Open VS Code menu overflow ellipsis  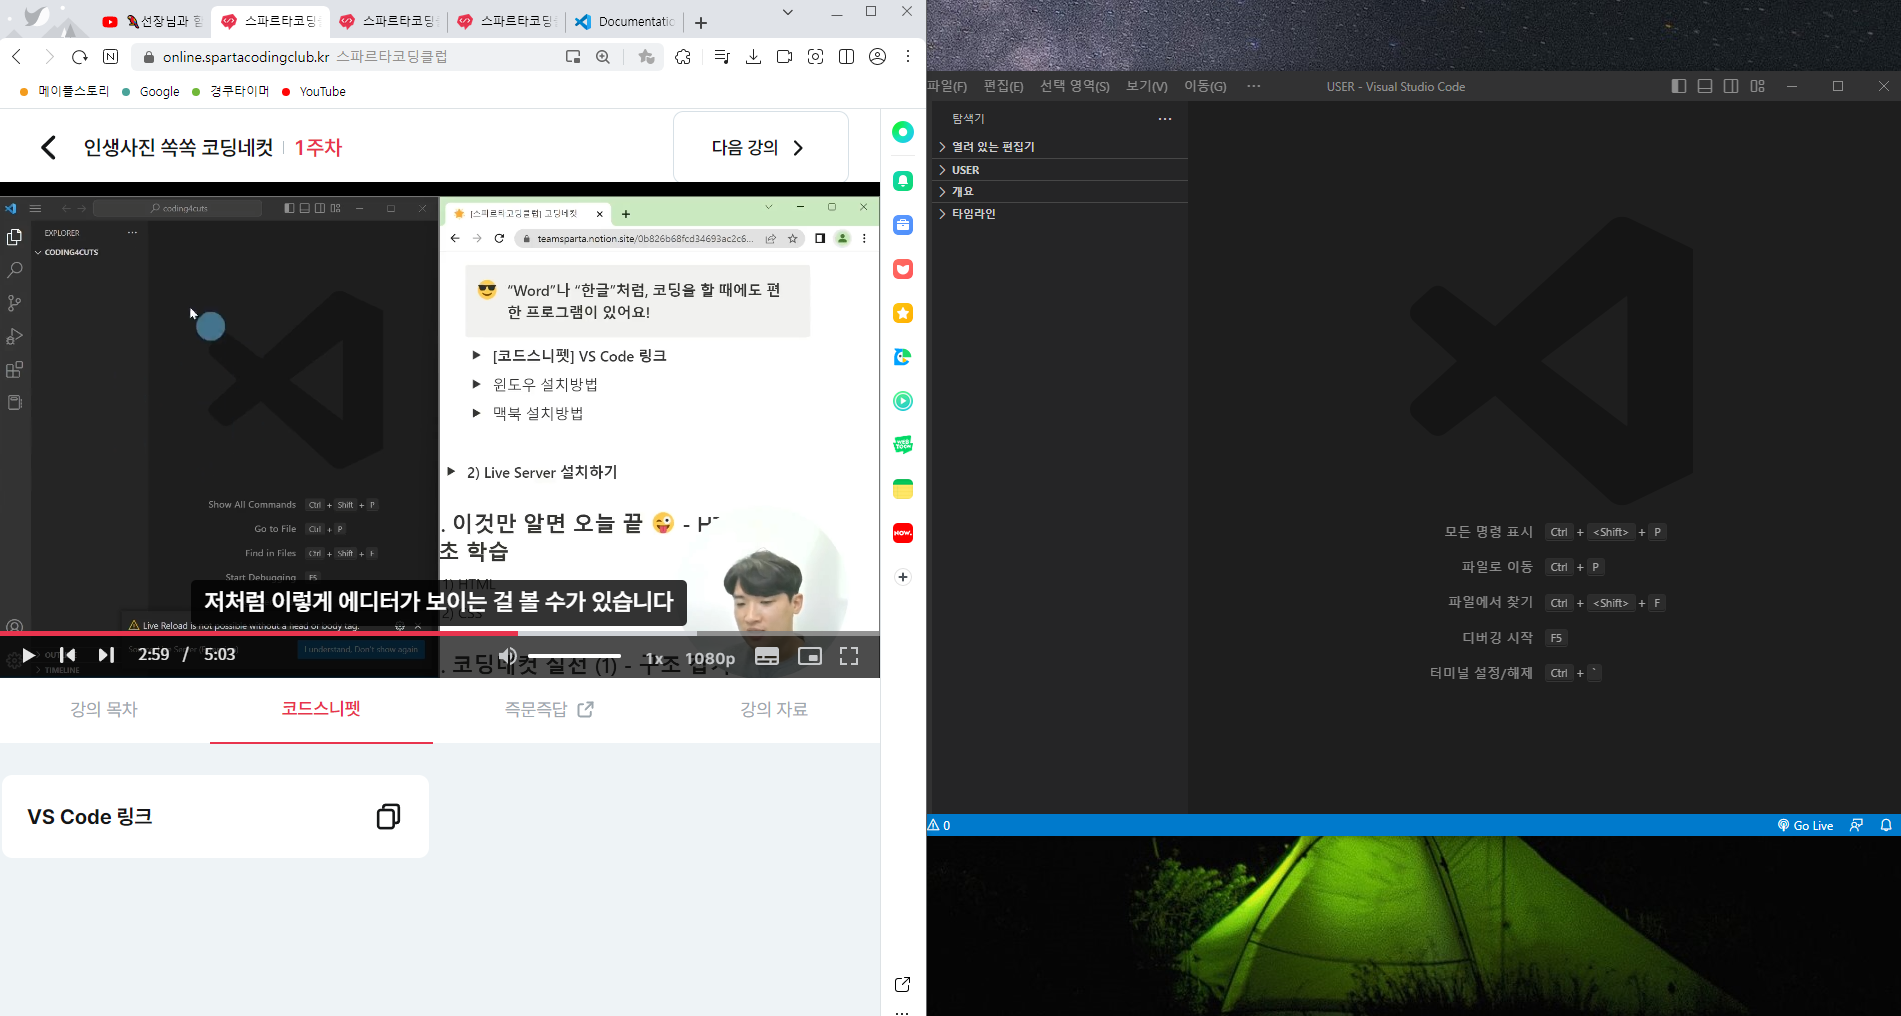tap(1254, 87)
